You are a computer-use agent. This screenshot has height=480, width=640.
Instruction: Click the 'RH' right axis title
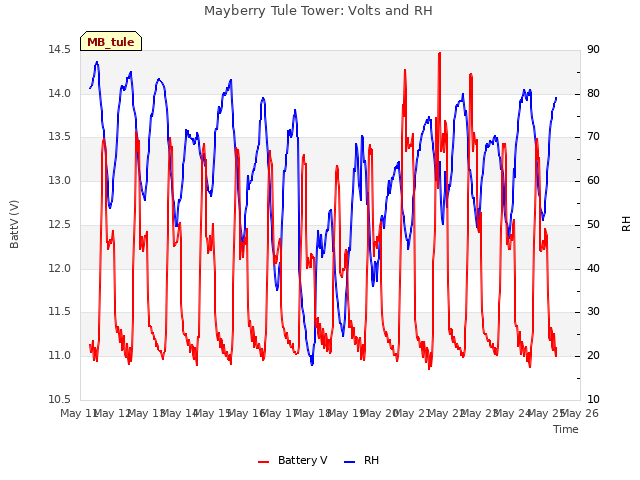click(626, 224)
